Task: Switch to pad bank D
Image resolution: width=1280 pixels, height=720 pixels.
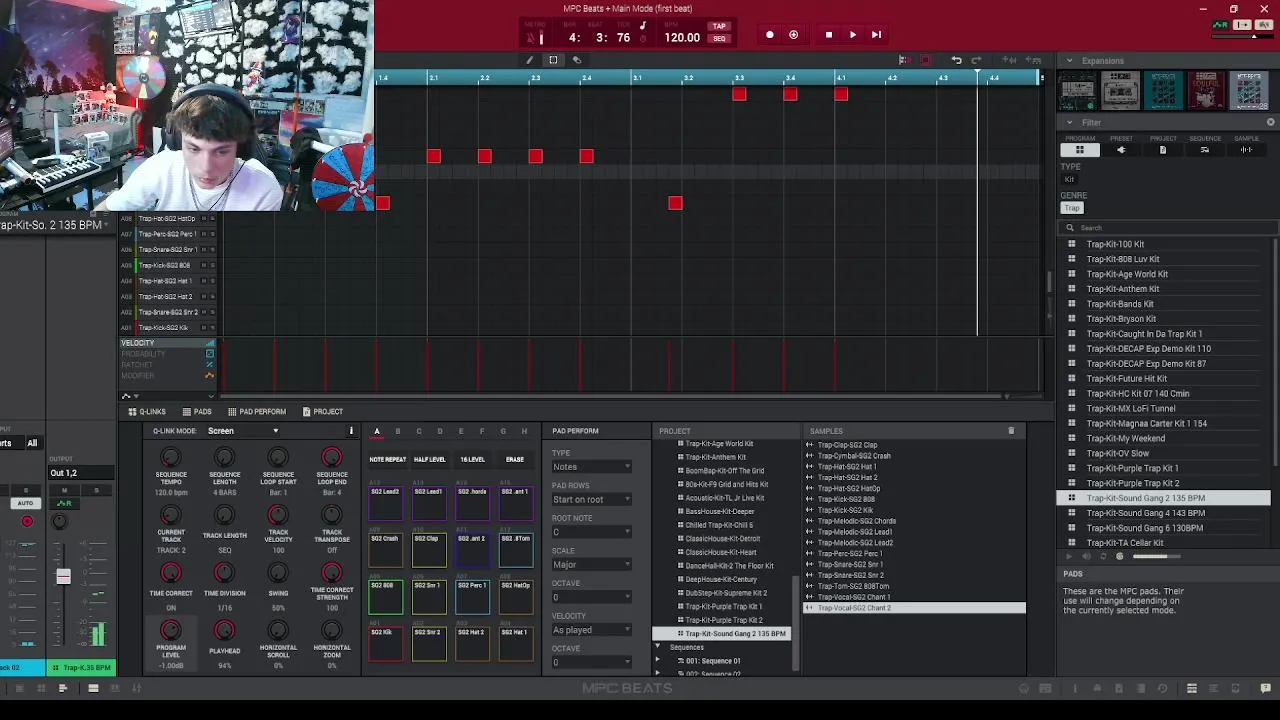Action: click(x=439, y=432)
